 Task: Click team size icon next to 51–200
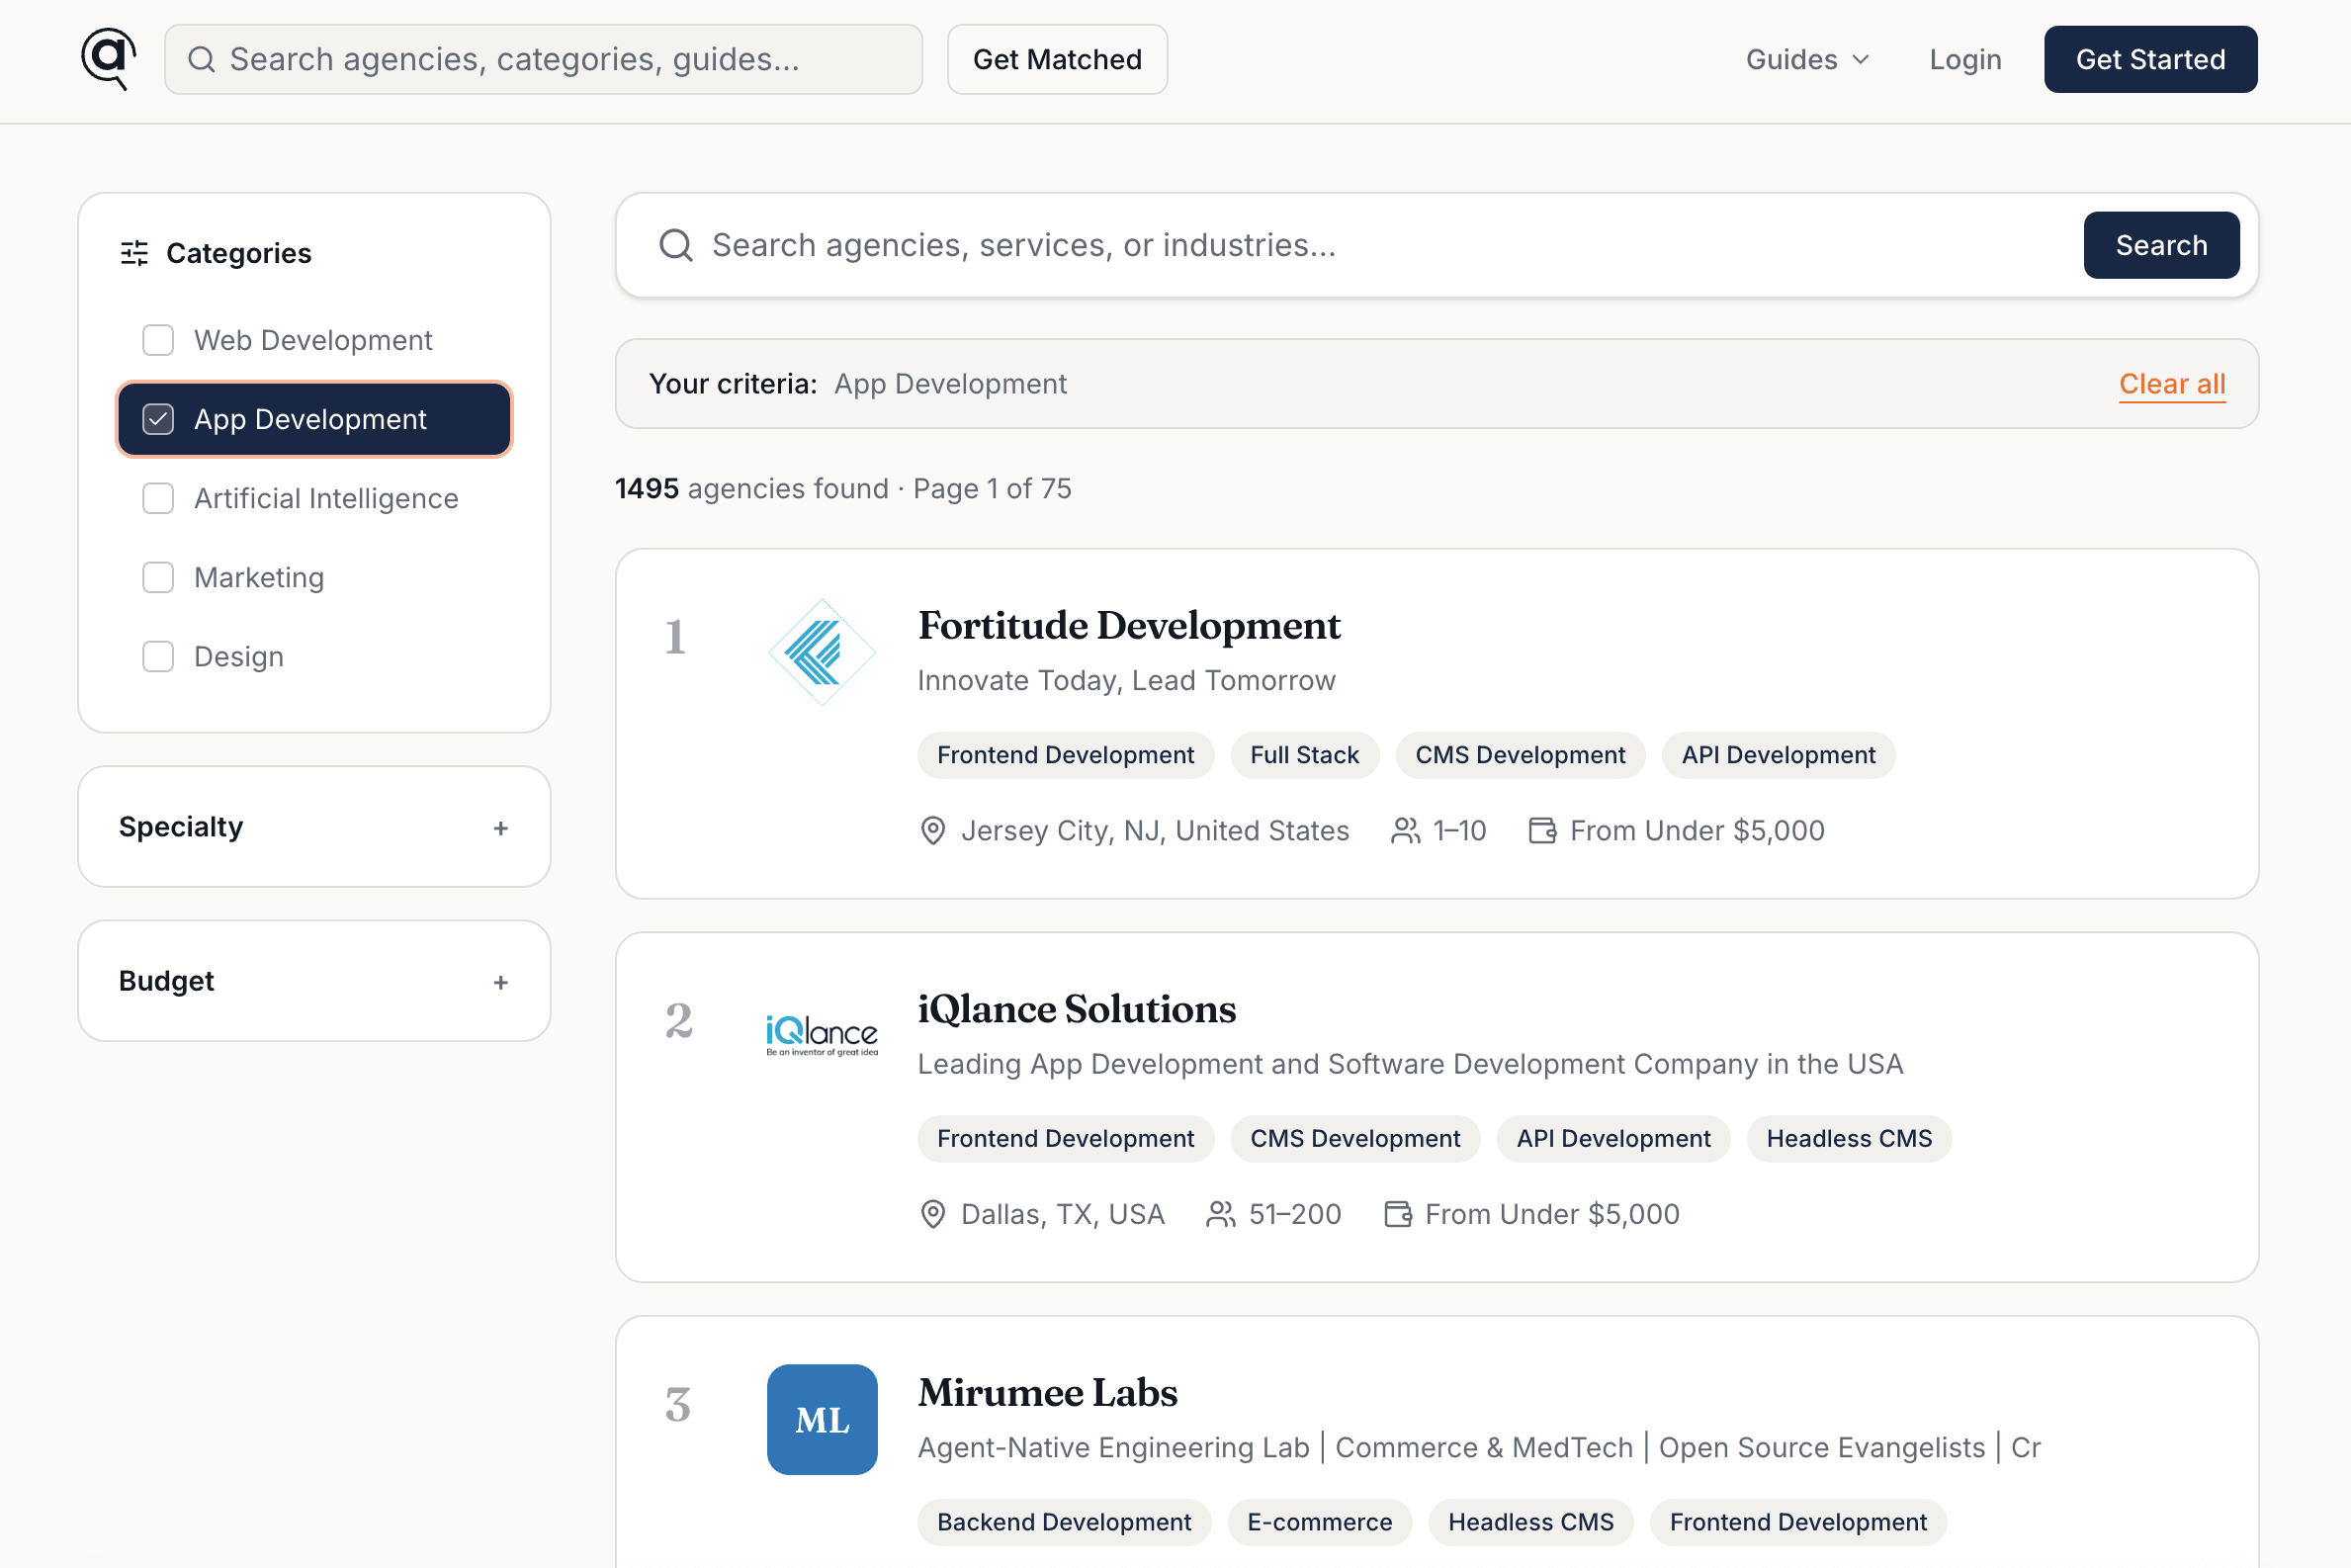click(1220, 1214)
